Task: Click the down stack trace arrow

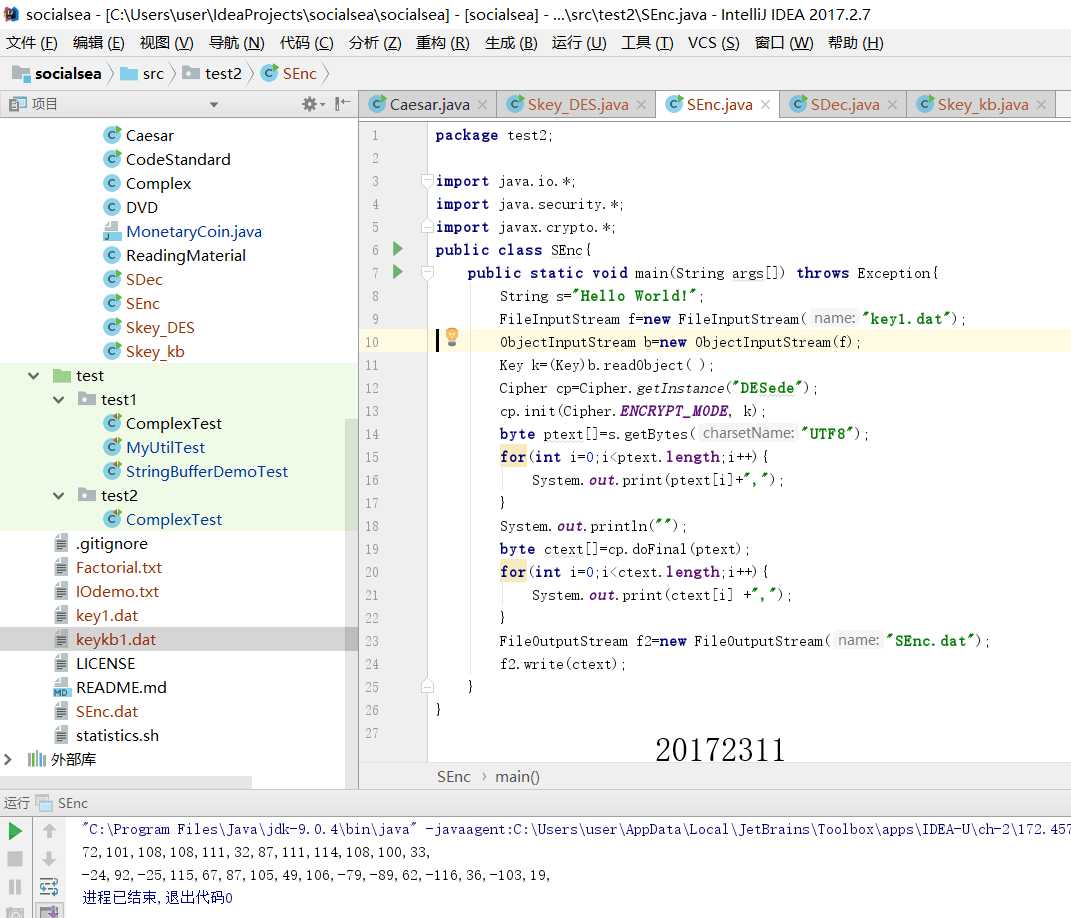Action: (49, 859)
